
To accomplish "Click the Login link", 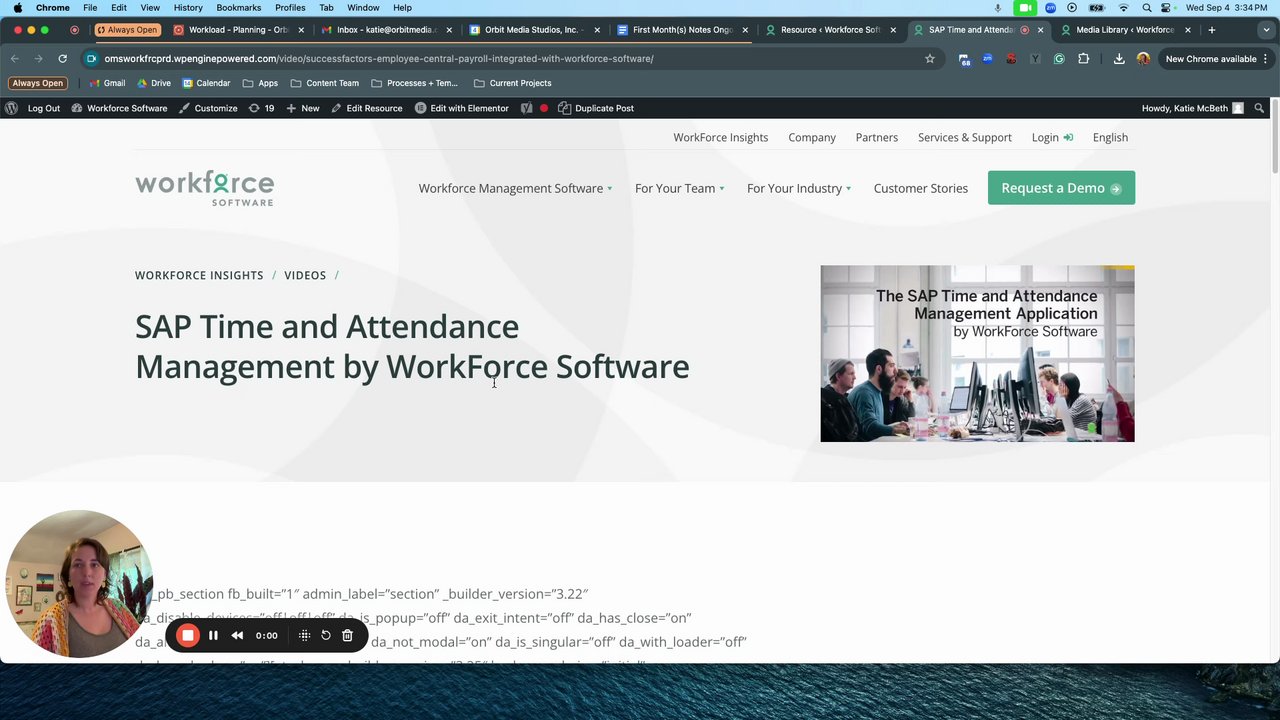I will point(1052,137).
